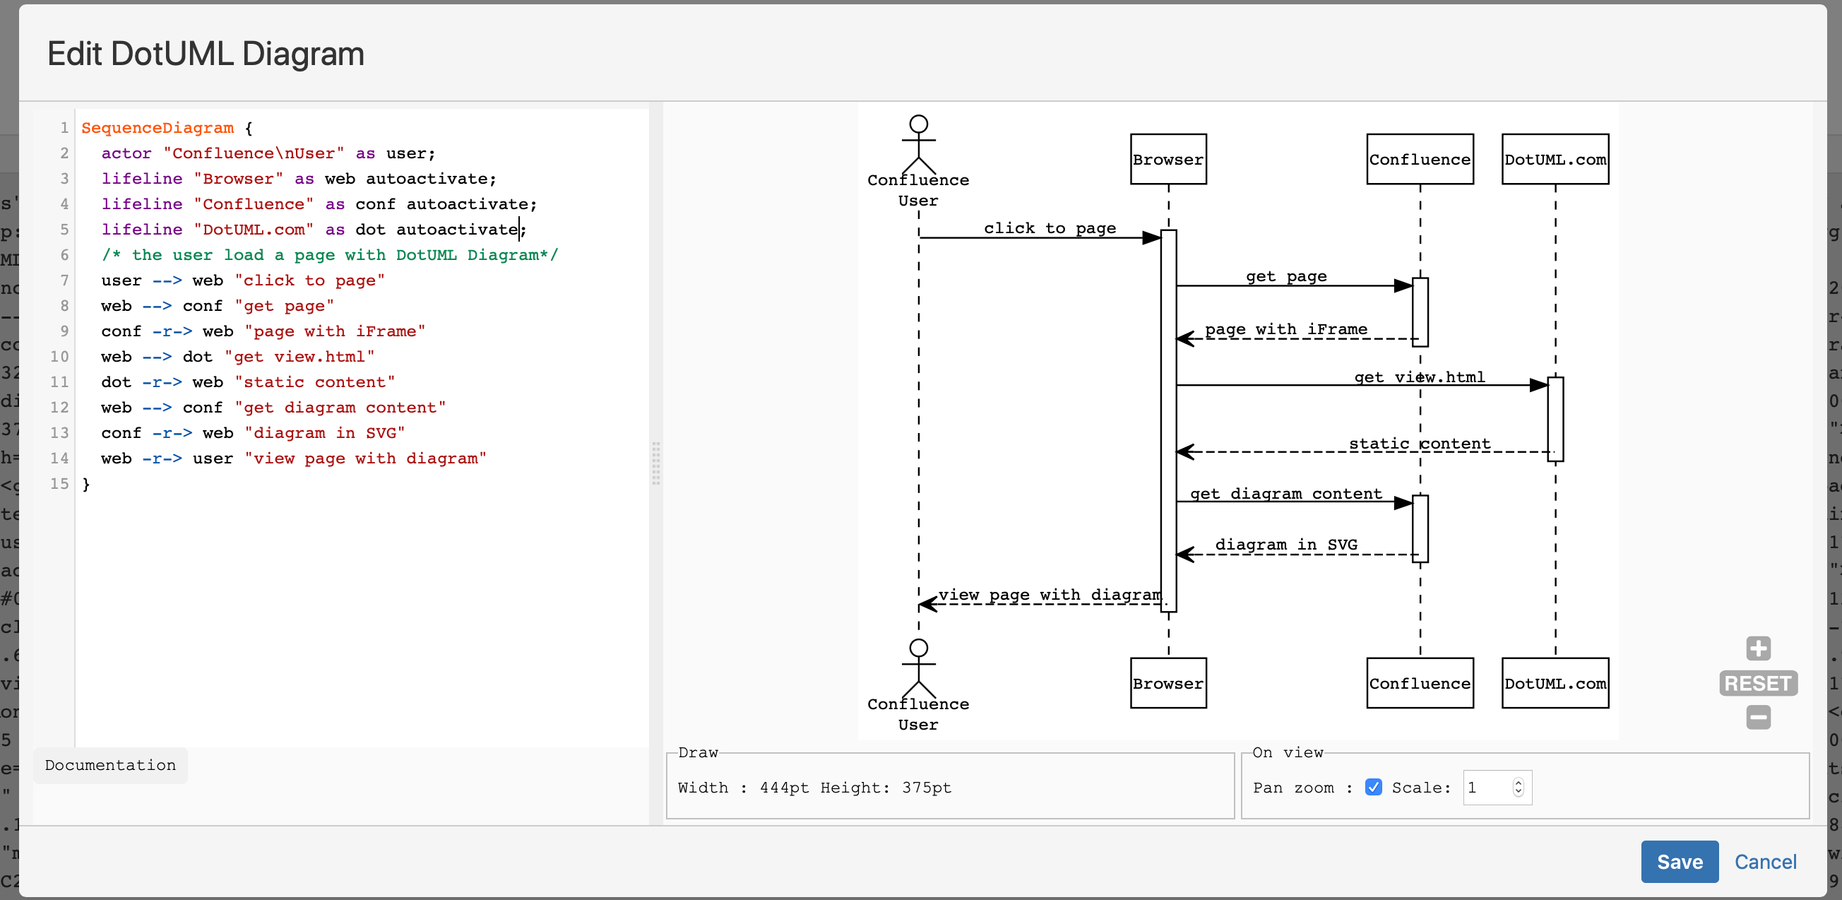Click the green comment line in editor
Image resolution: width=1842 pixels, height=900 pixels.
pos(330,255)
